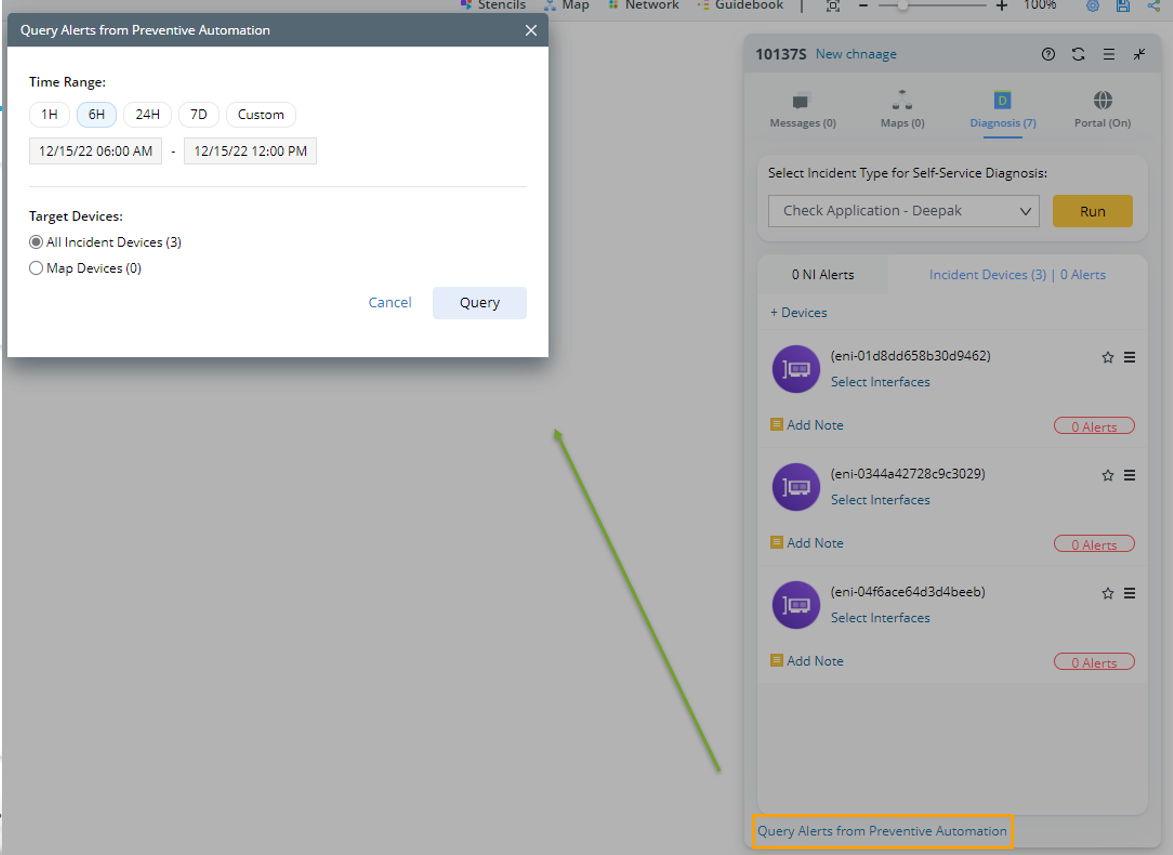The image size is (1173, 855).
Task: Open the Guidebook toolbar item
Action: [741, 5]
